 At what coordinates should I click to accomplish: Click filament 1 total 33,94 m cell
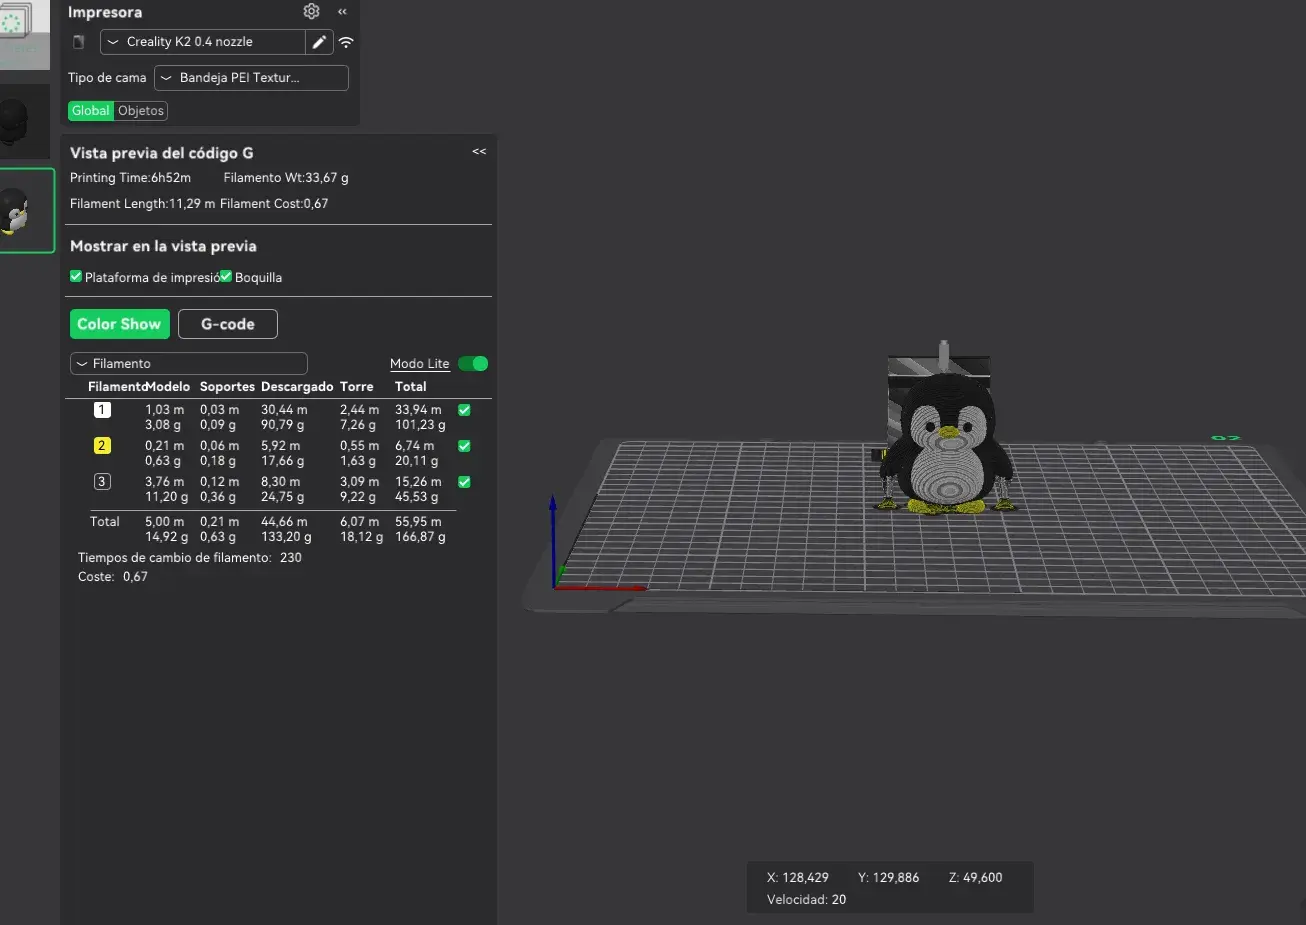pyautogui.click(x=418, y=410)
